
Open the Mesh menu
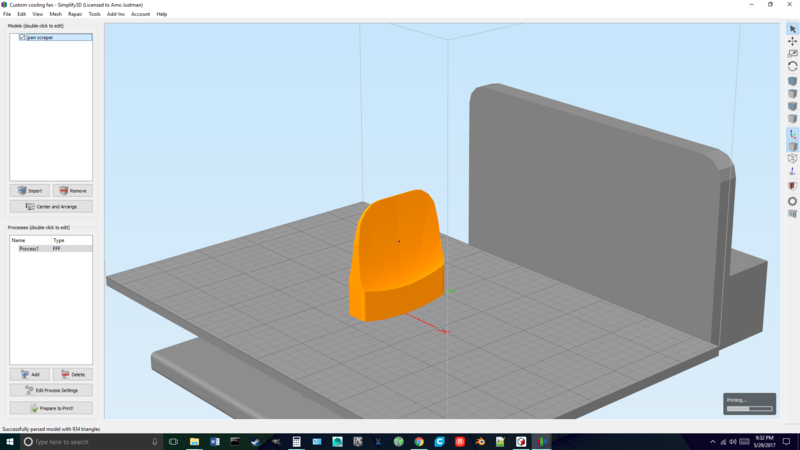coord(55,14)
